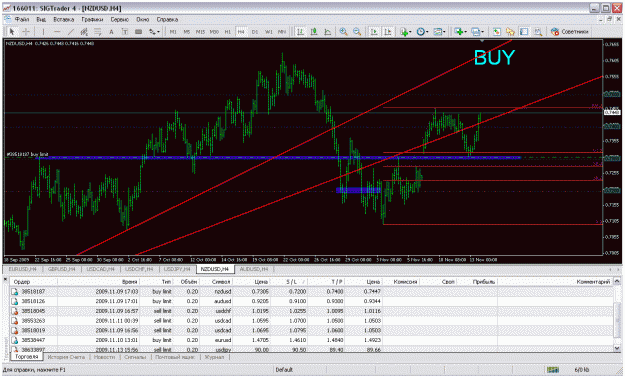Open the Журнал terminal tab
This screenshot has height=376, width=625.
[x=214, y=357]
